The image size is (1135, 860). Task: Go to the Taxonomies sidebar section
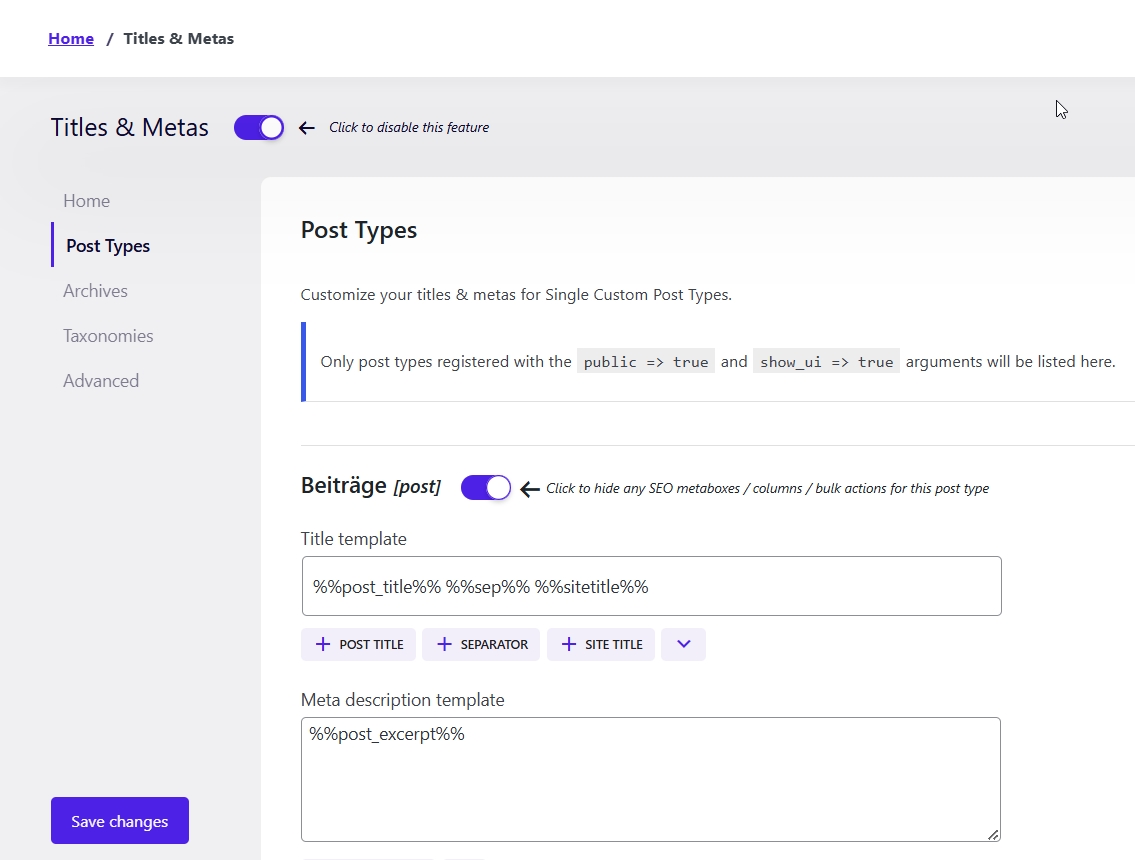click(x=108, y=336)
